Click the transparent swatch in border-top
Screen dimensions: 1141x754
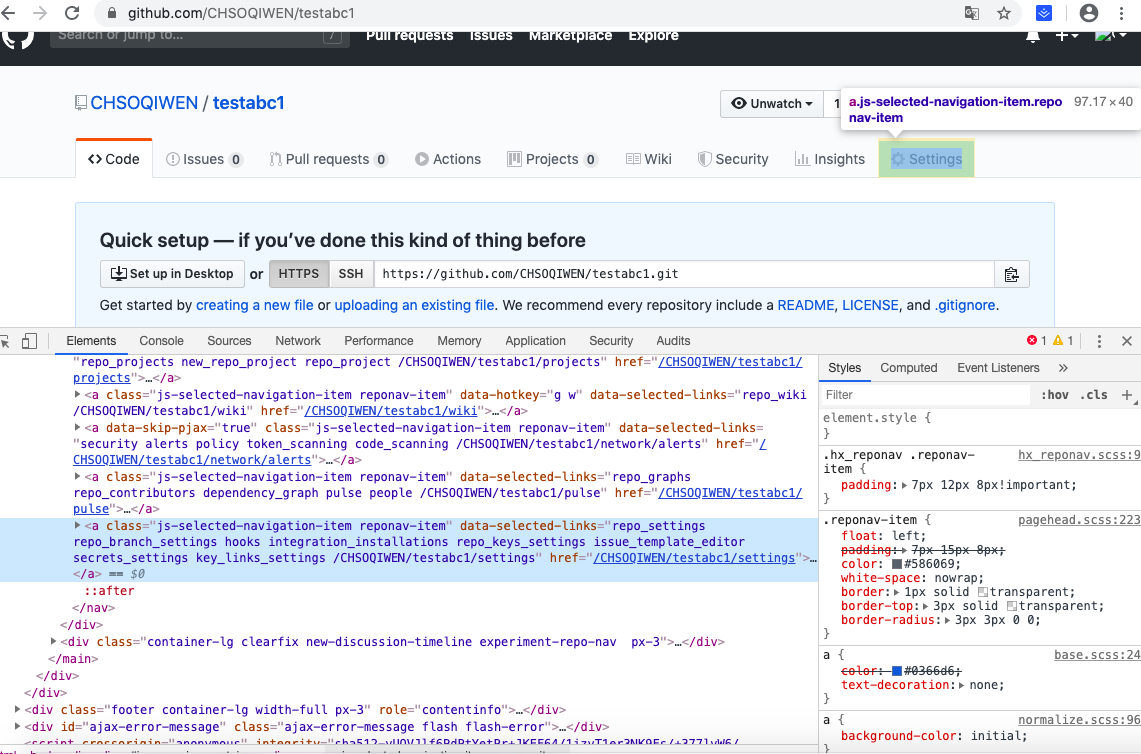[1011, 606]
